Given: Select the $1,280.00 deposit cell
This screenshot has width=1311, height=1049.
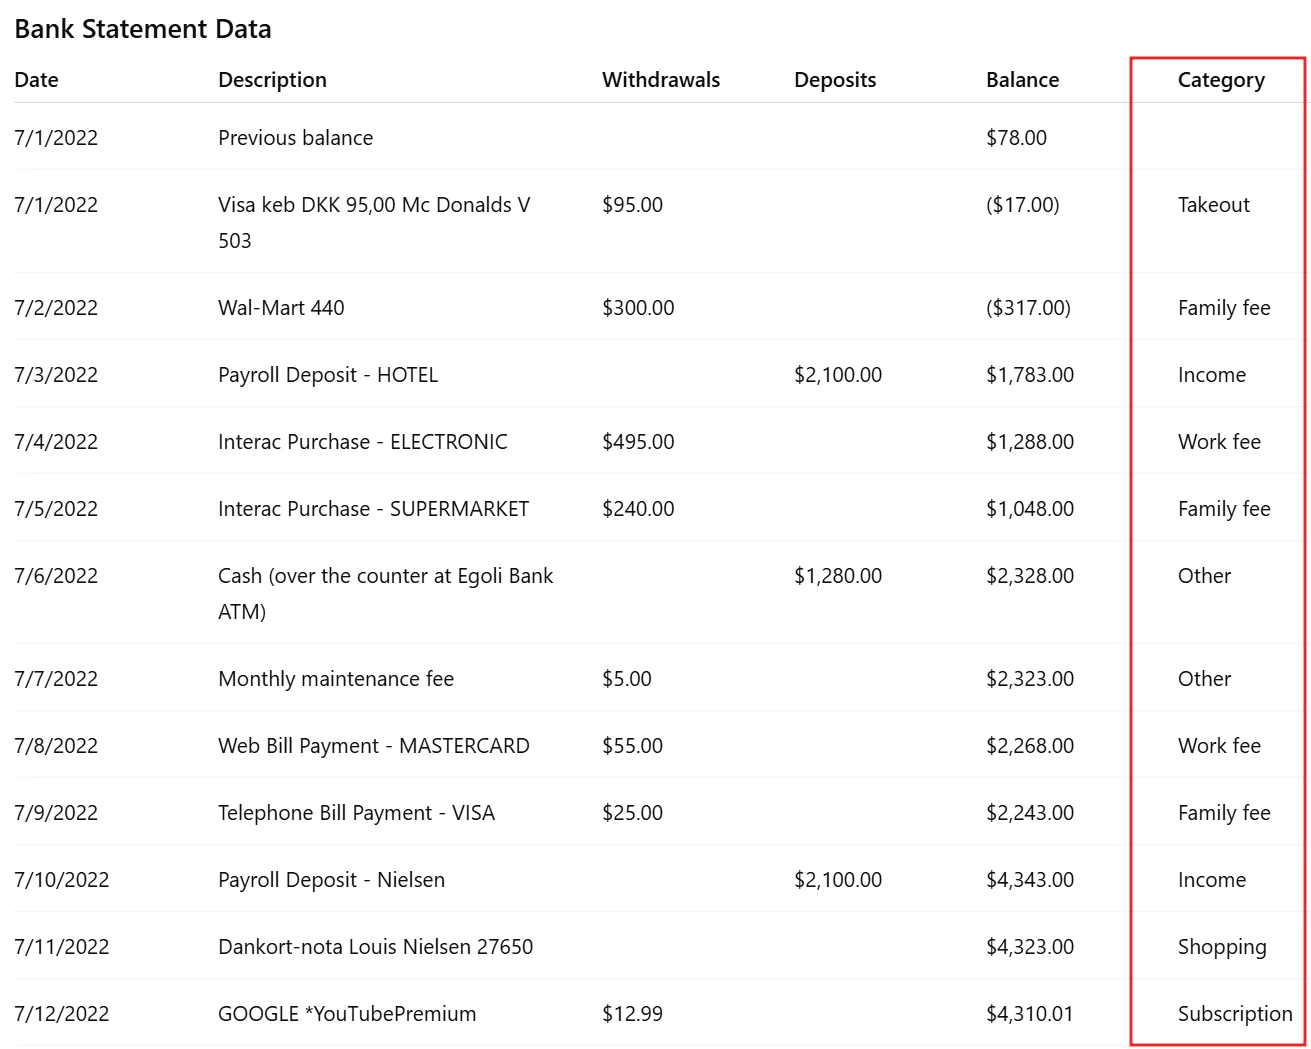Looking at the screenshot, I should click(837, 576).
